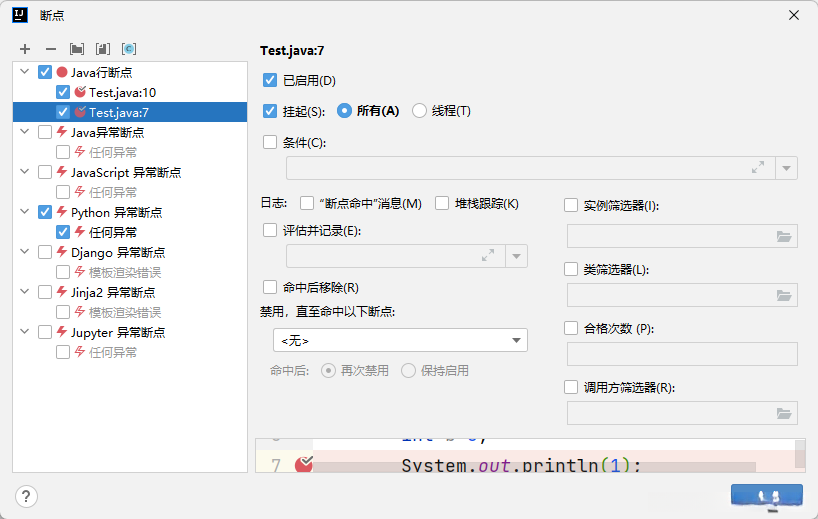Check the Java异常断点 group checkbox

coord(45,132)
